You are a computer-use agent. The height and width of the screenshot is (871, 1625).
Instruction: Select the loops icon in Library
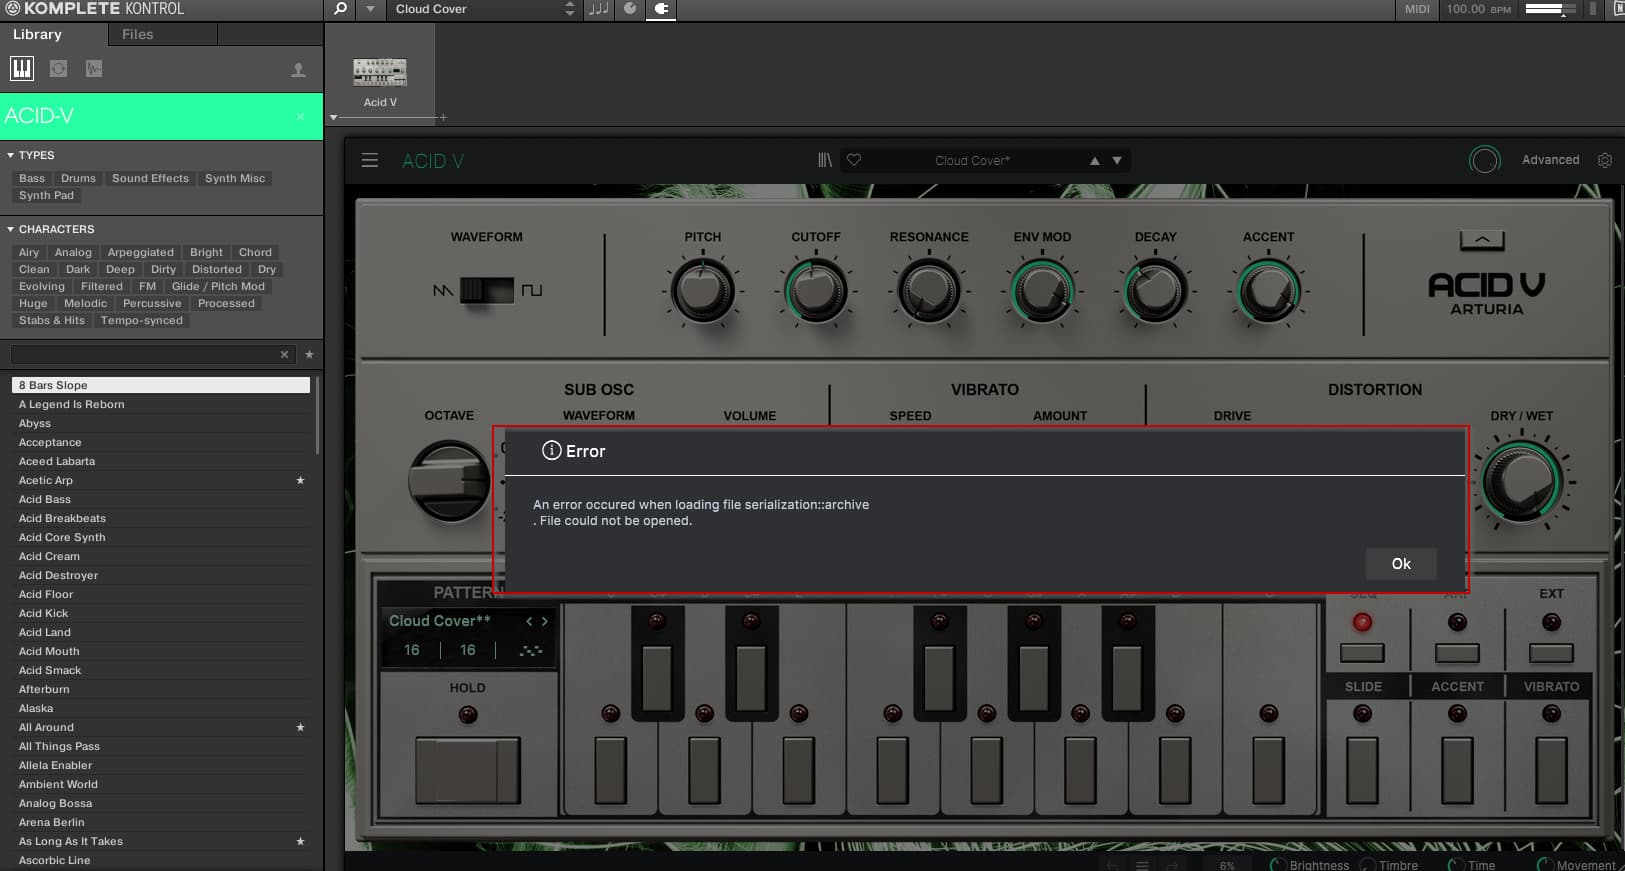[x=59, y=68]
